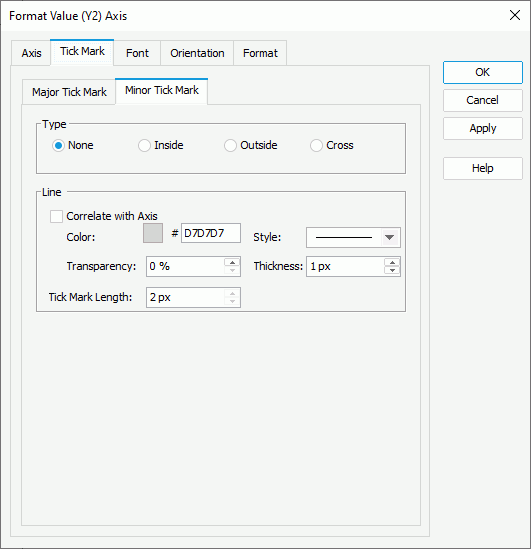Close the Format Value Axis dialog
531x549 pixels.
(x=515, y=15)
